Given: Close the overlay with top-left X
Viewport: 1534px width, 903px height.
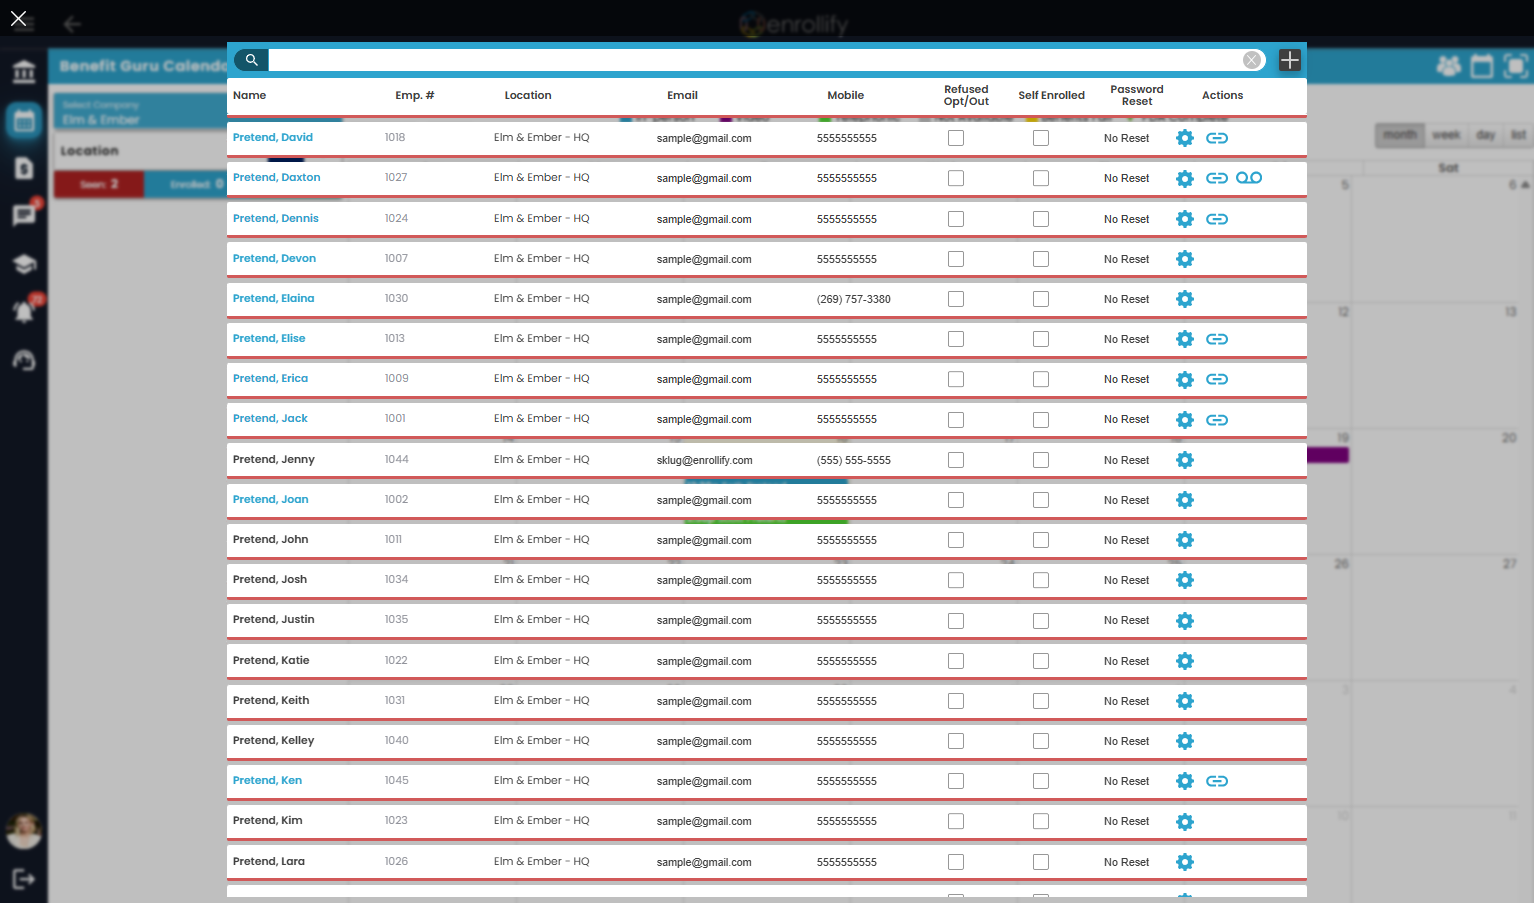Looking at the screenshot, I should coord(18,19).
